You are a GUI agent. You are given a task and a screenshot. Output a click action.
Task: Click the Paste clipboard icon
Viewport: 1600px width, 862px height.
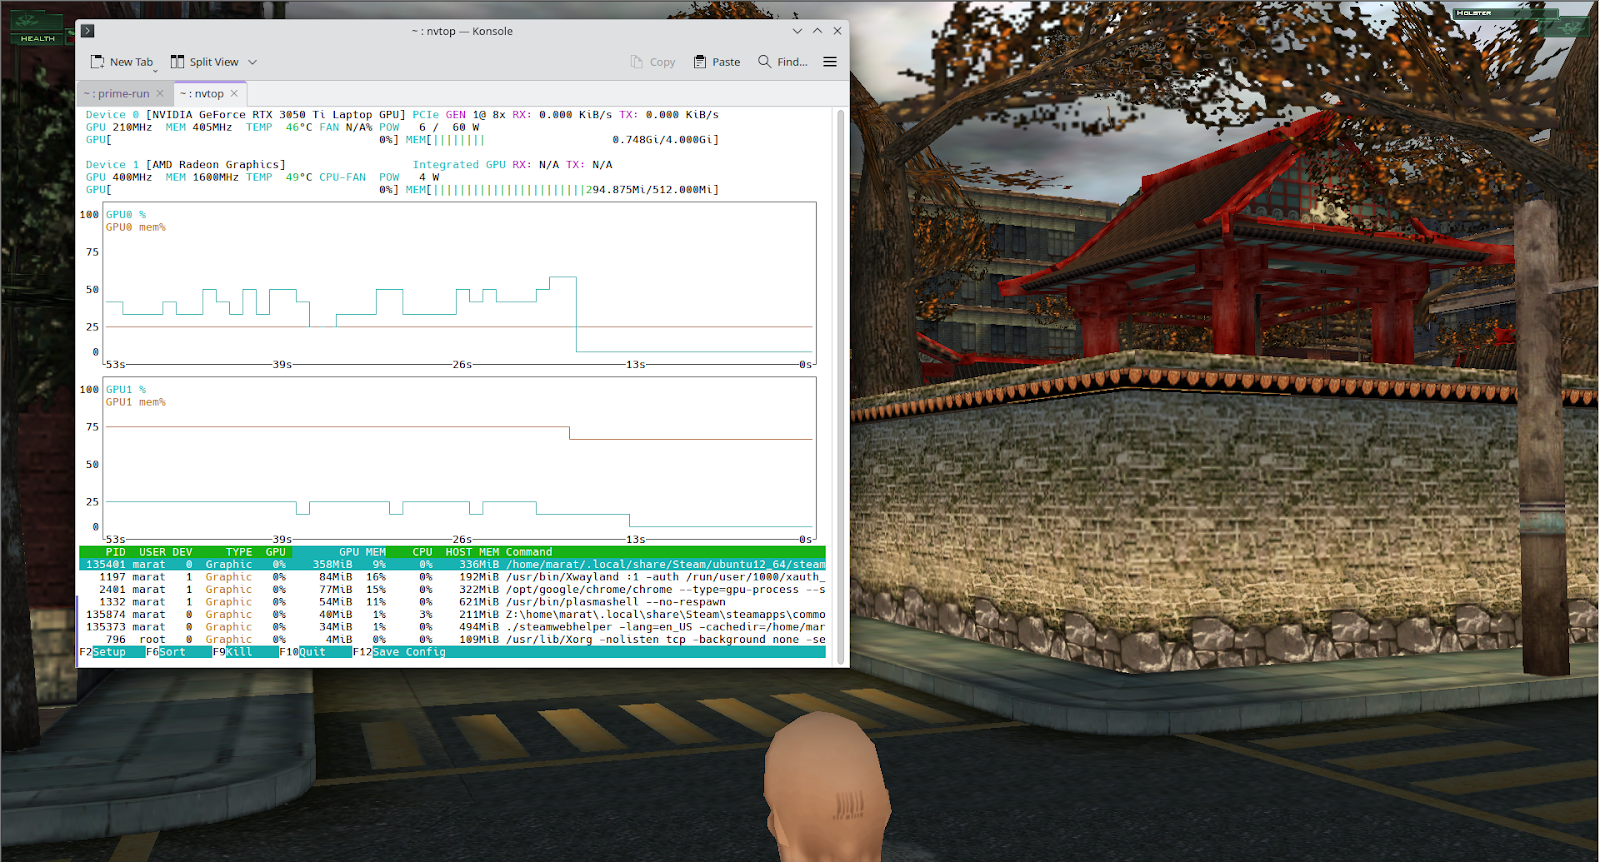tap(700, 62)
